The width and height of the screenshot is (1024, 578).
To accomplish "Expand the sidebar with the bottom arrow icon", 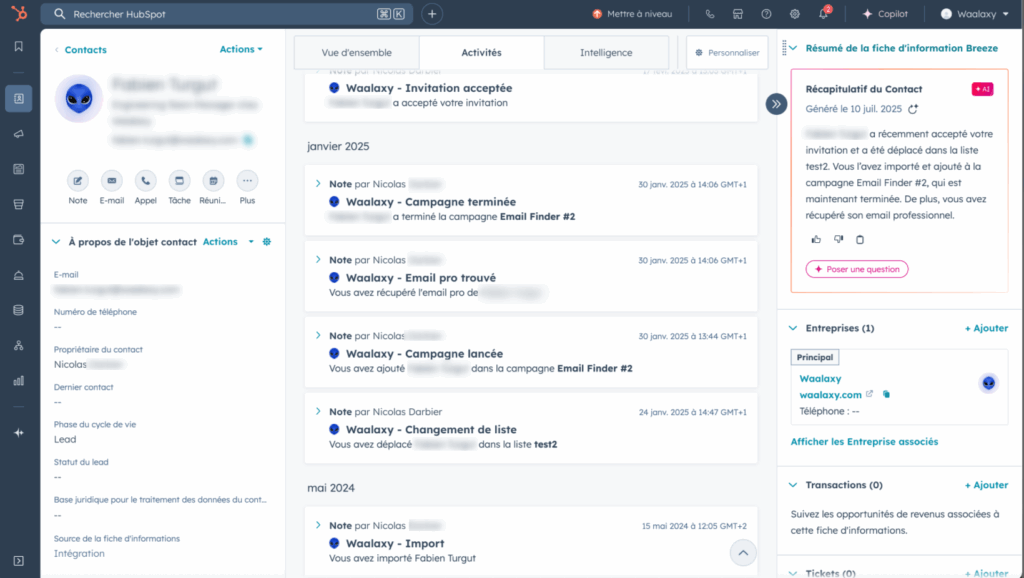I will [x=19, y=561].
